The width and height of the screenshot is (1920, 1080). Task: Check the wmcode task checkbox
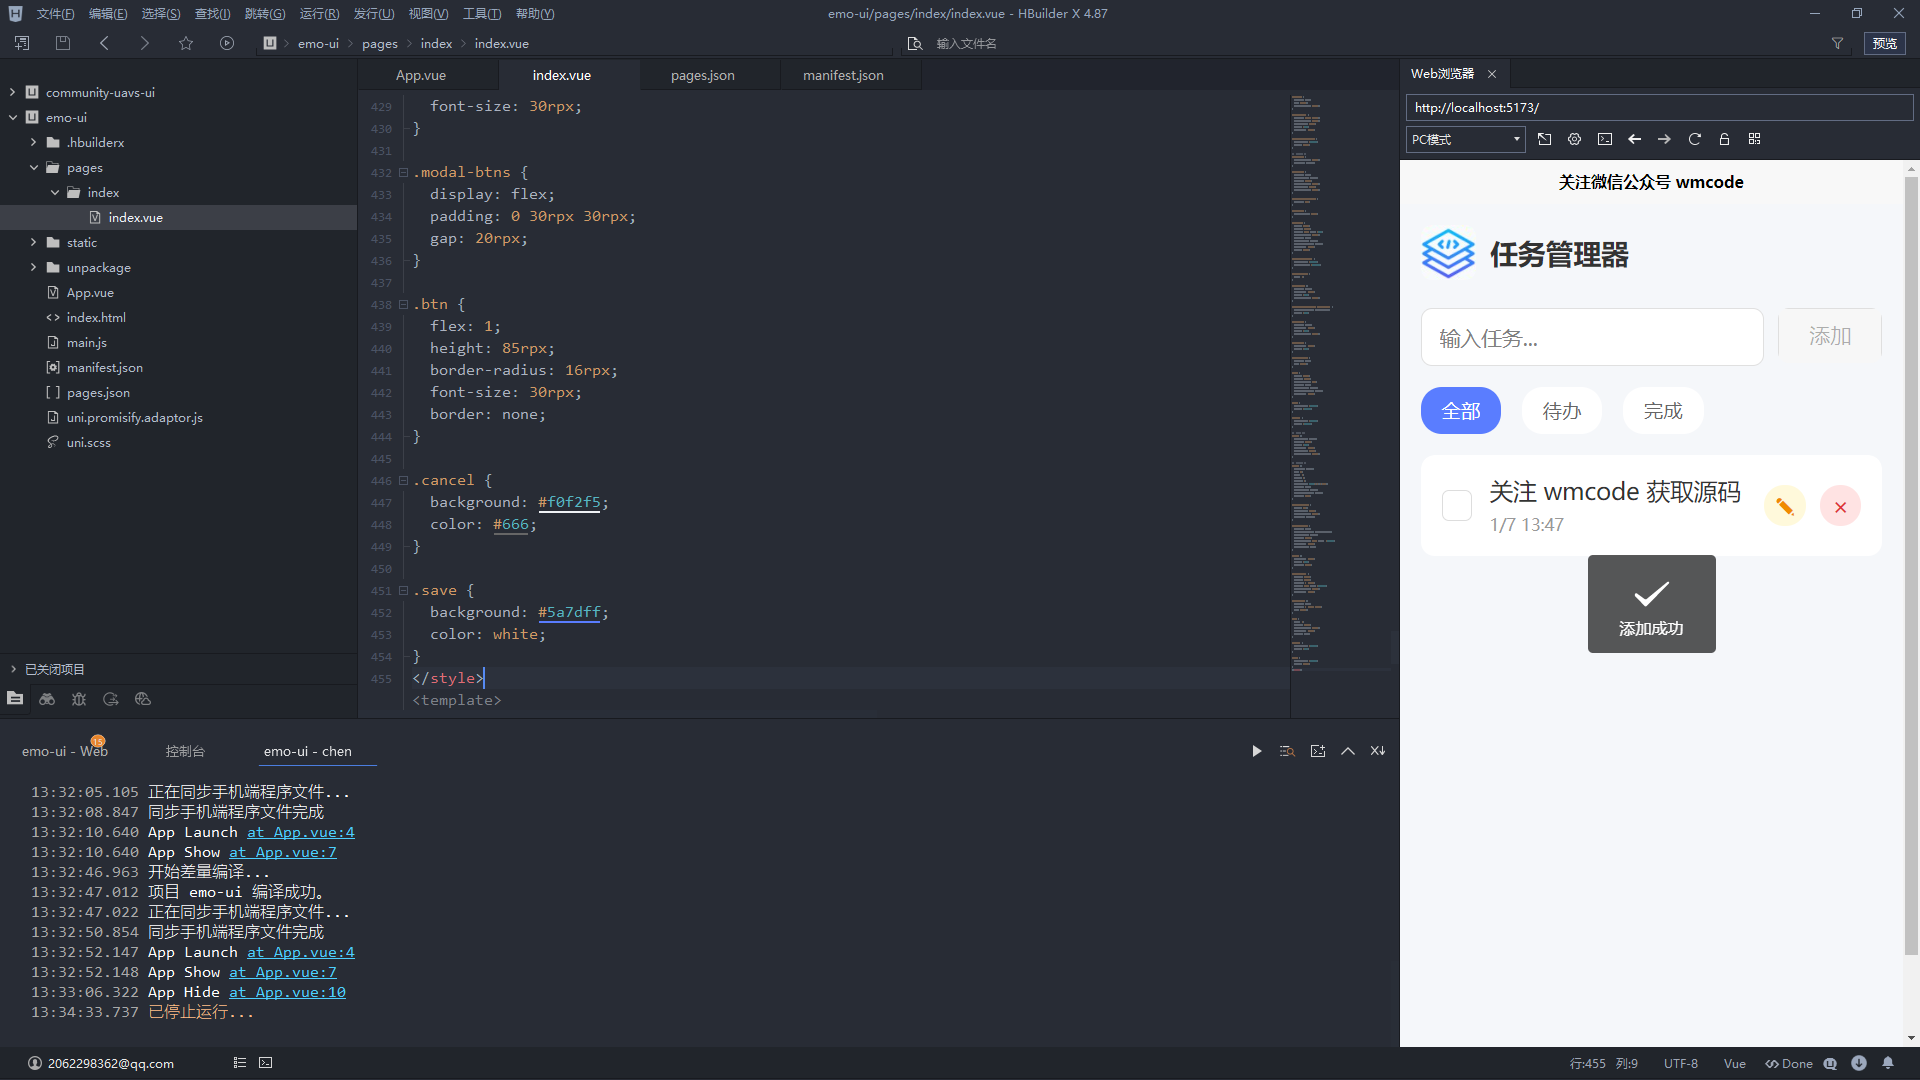[1457, 506]
